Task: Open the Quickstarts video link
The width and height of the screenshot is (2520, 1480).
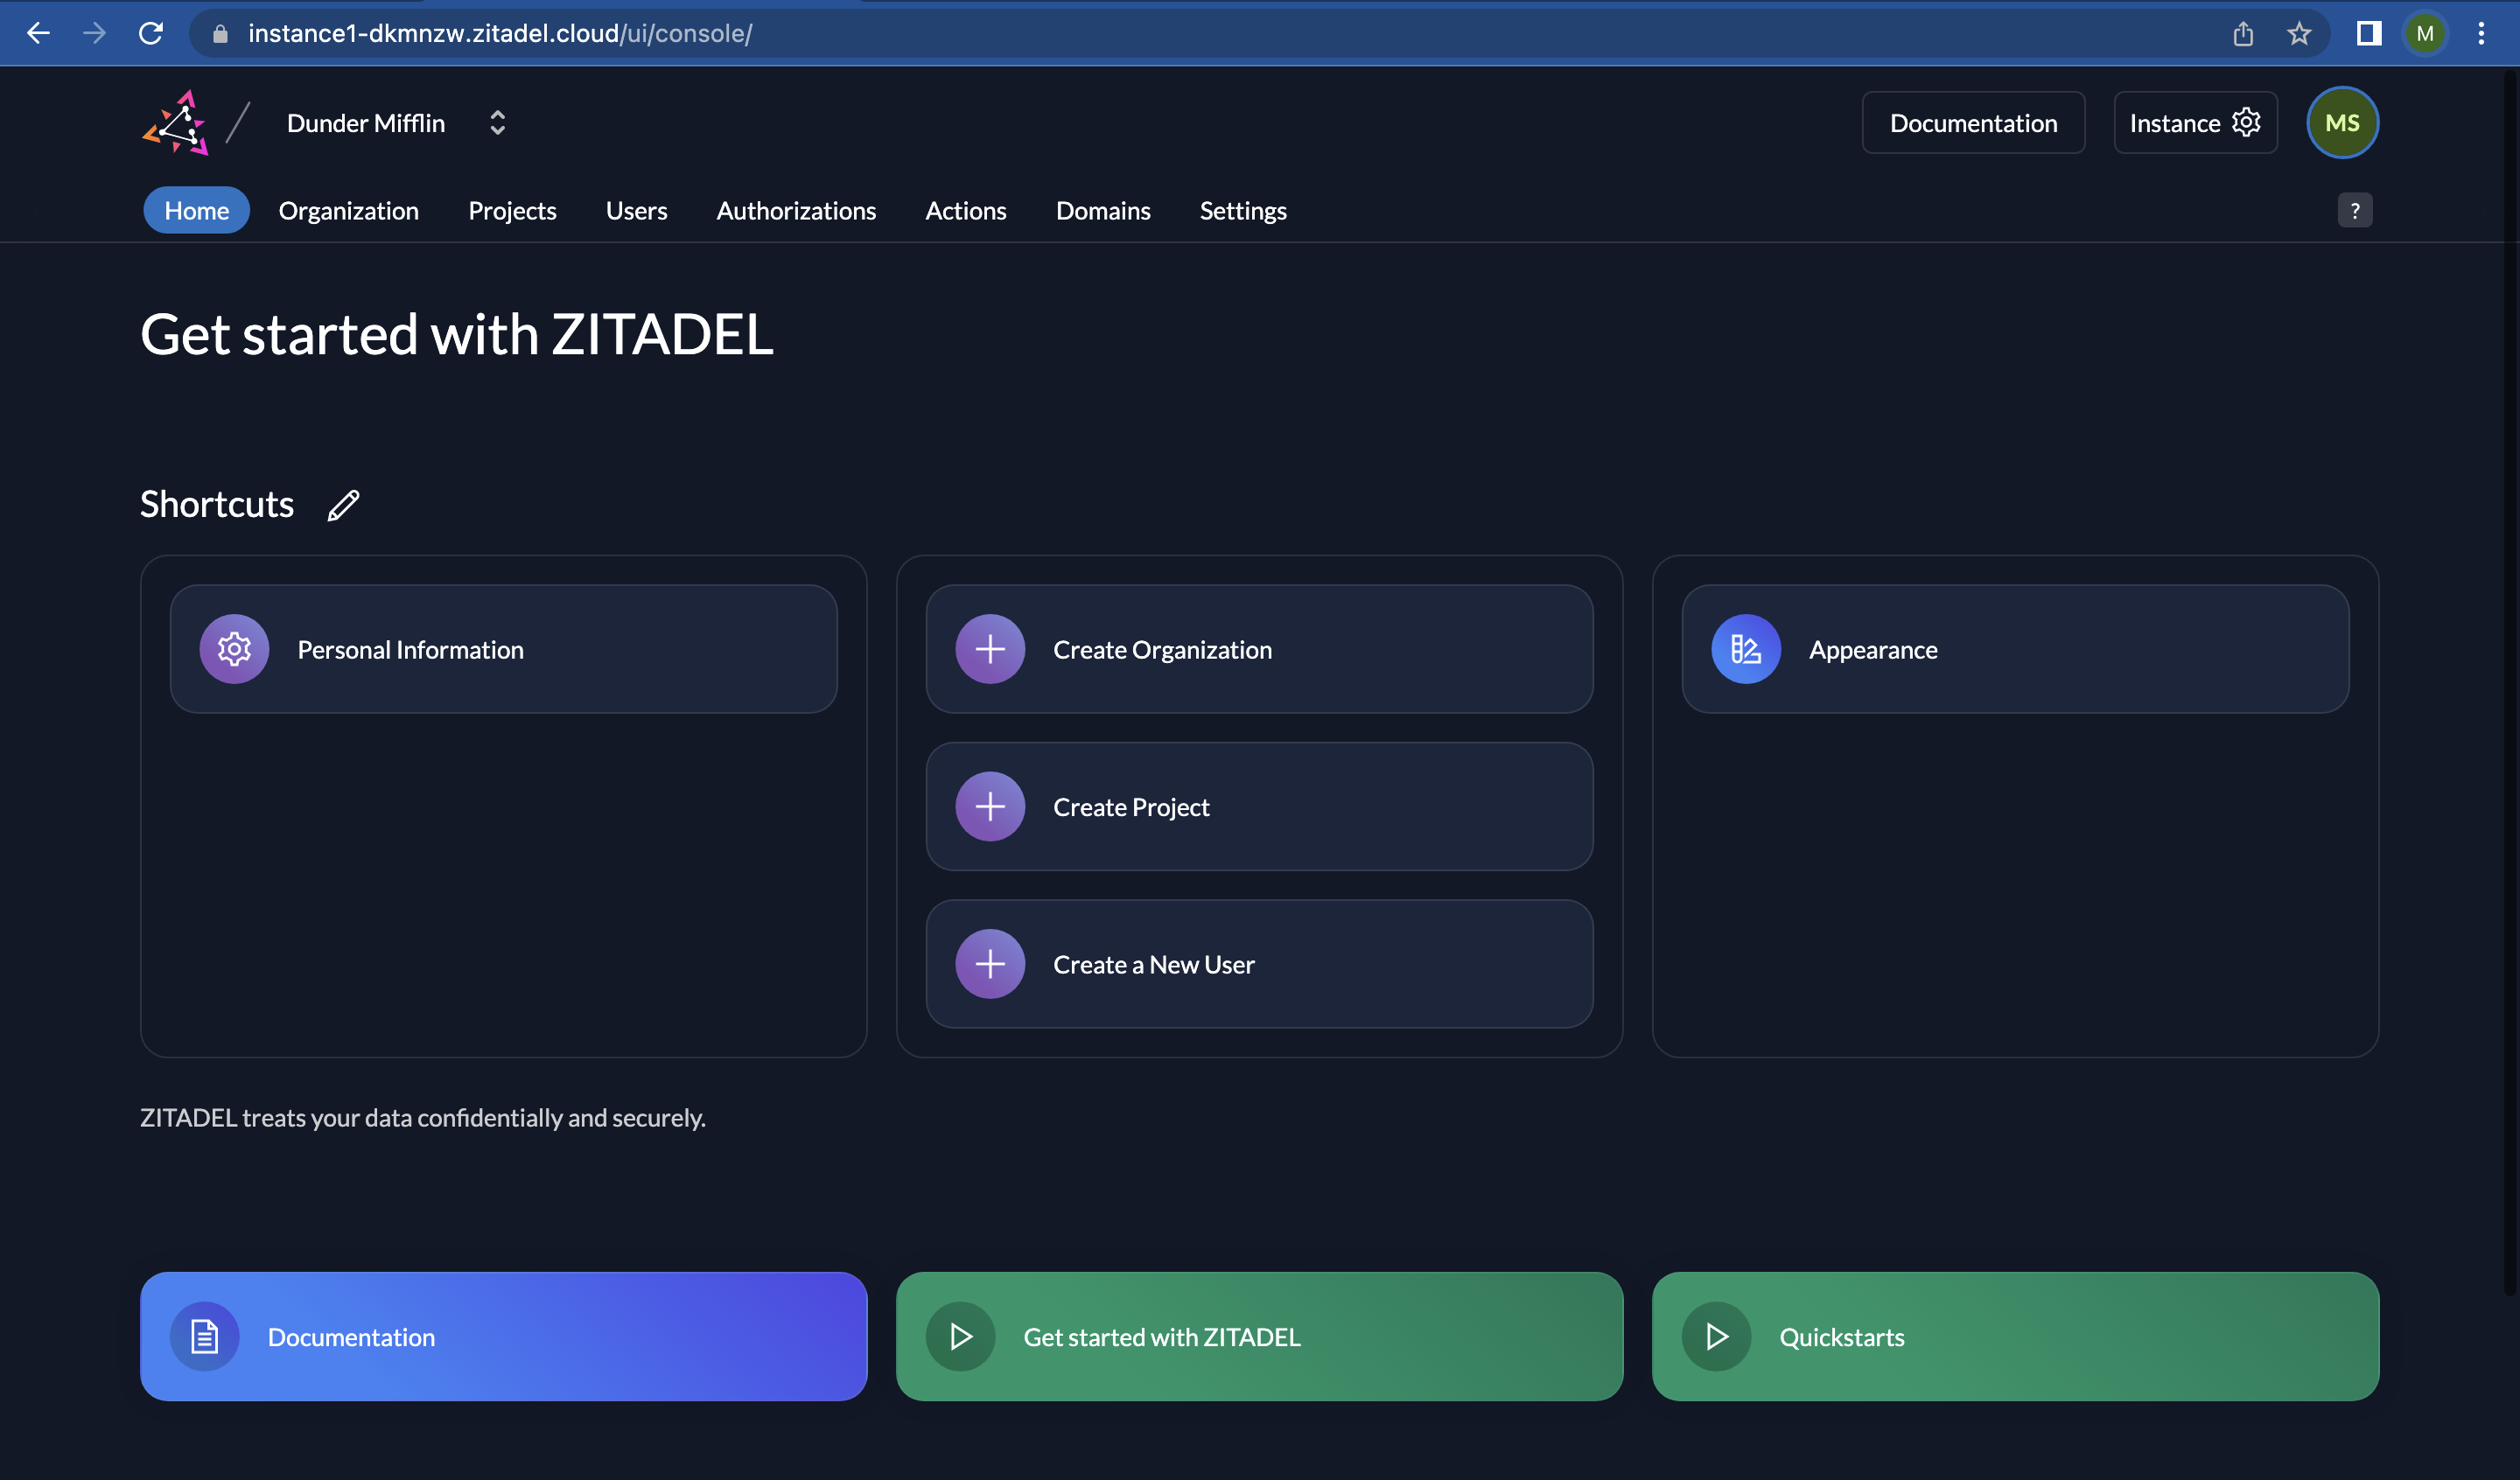Action: click(2014, 1336)
